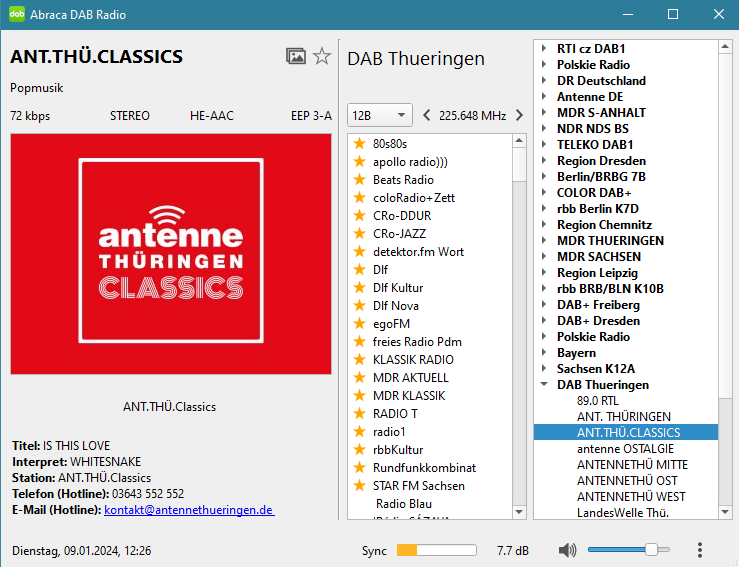Click the star next to Dlf Nova
This screenshot has height=567, width=739.
360,306
